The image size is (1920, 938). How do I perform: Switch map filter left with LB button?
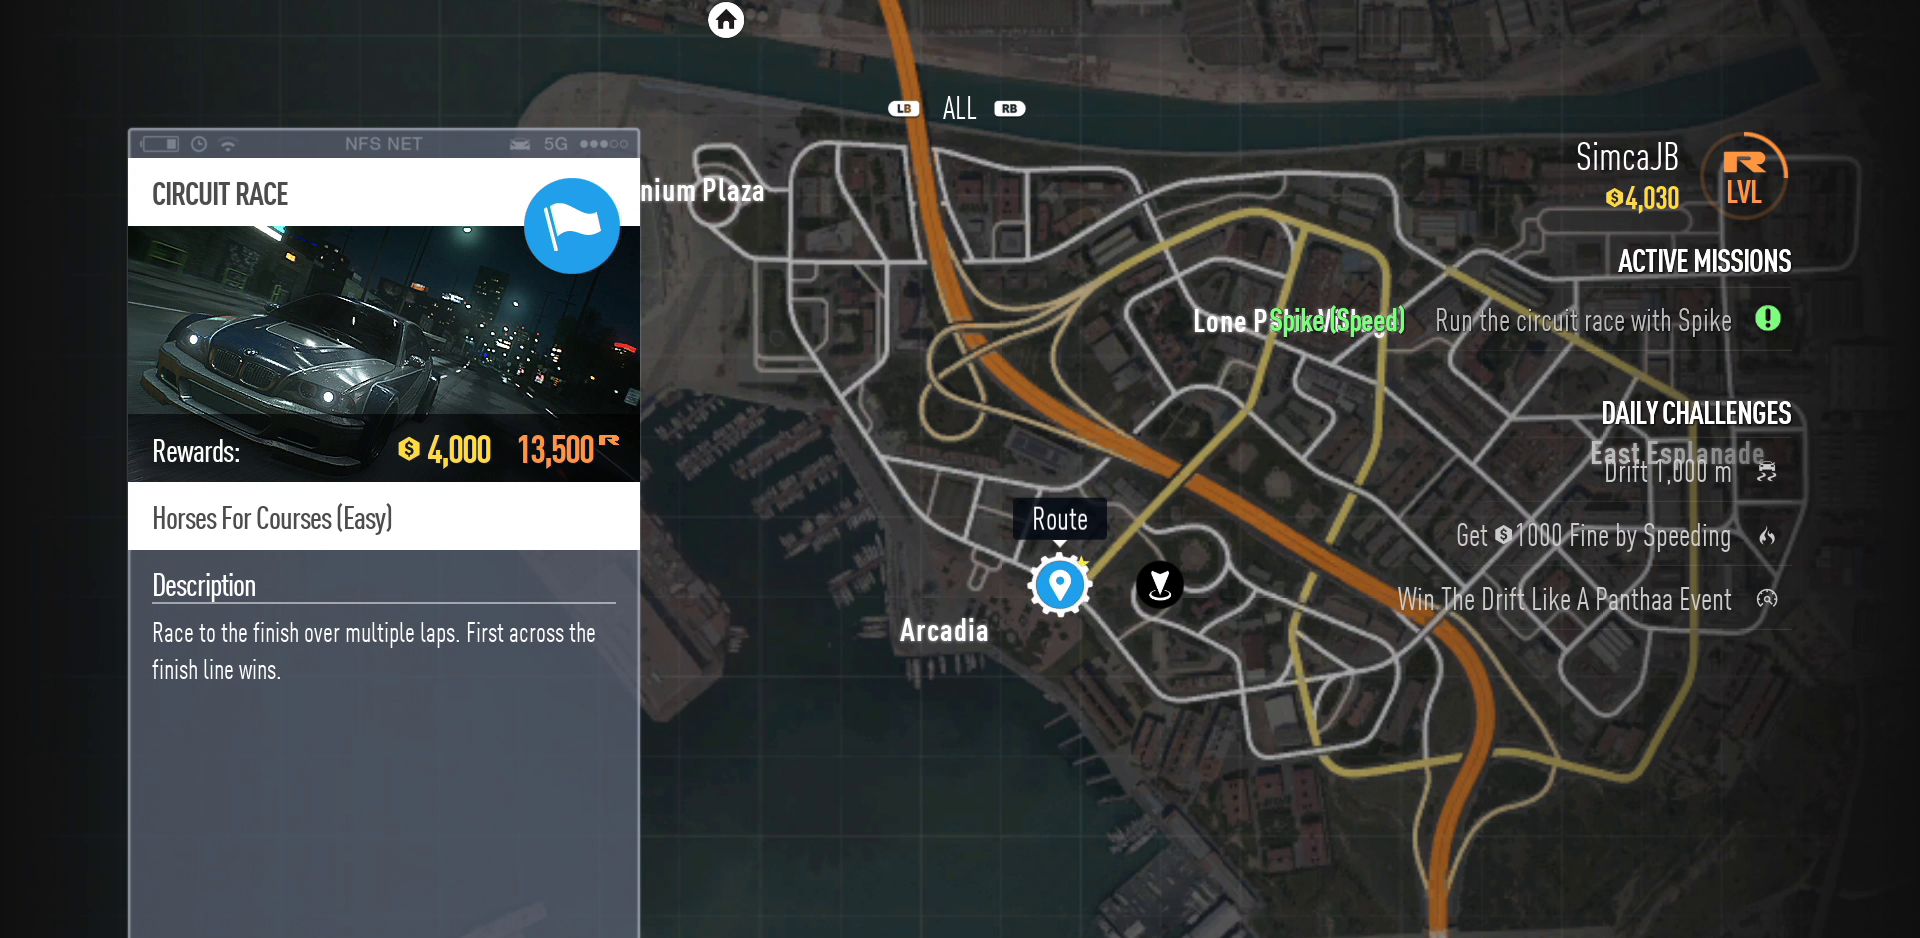point(904,108)
